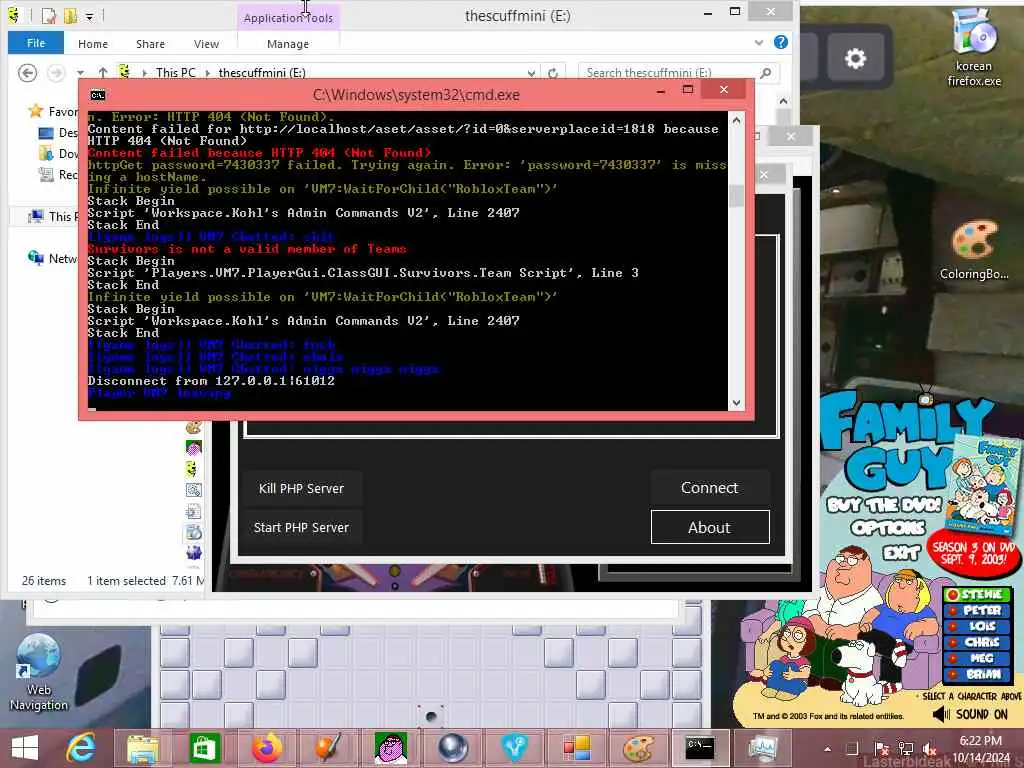
Task: Select Network in navigation pane
Action: pyautogui.click(x=52, y=259)
